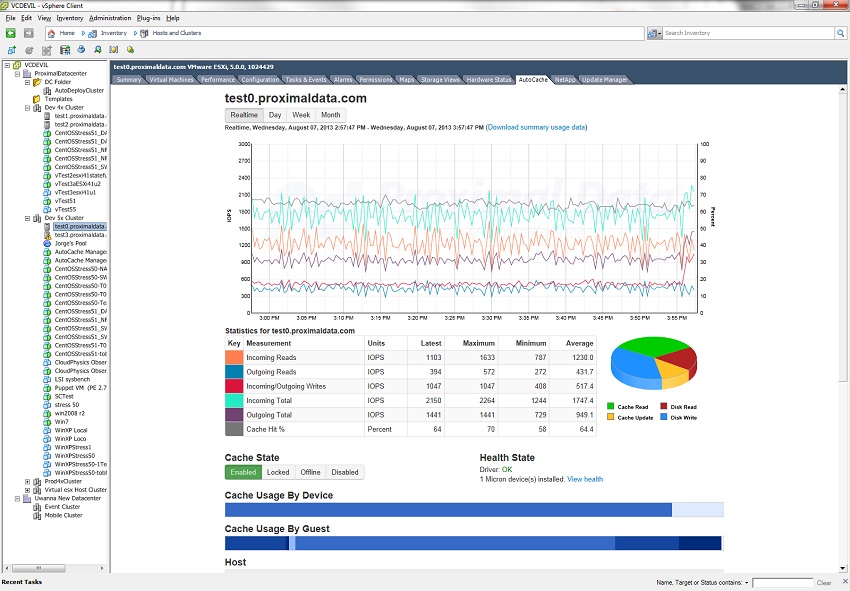Click the VM icon beside vTest55
This screenshot has height=591, width=850.
47,210
